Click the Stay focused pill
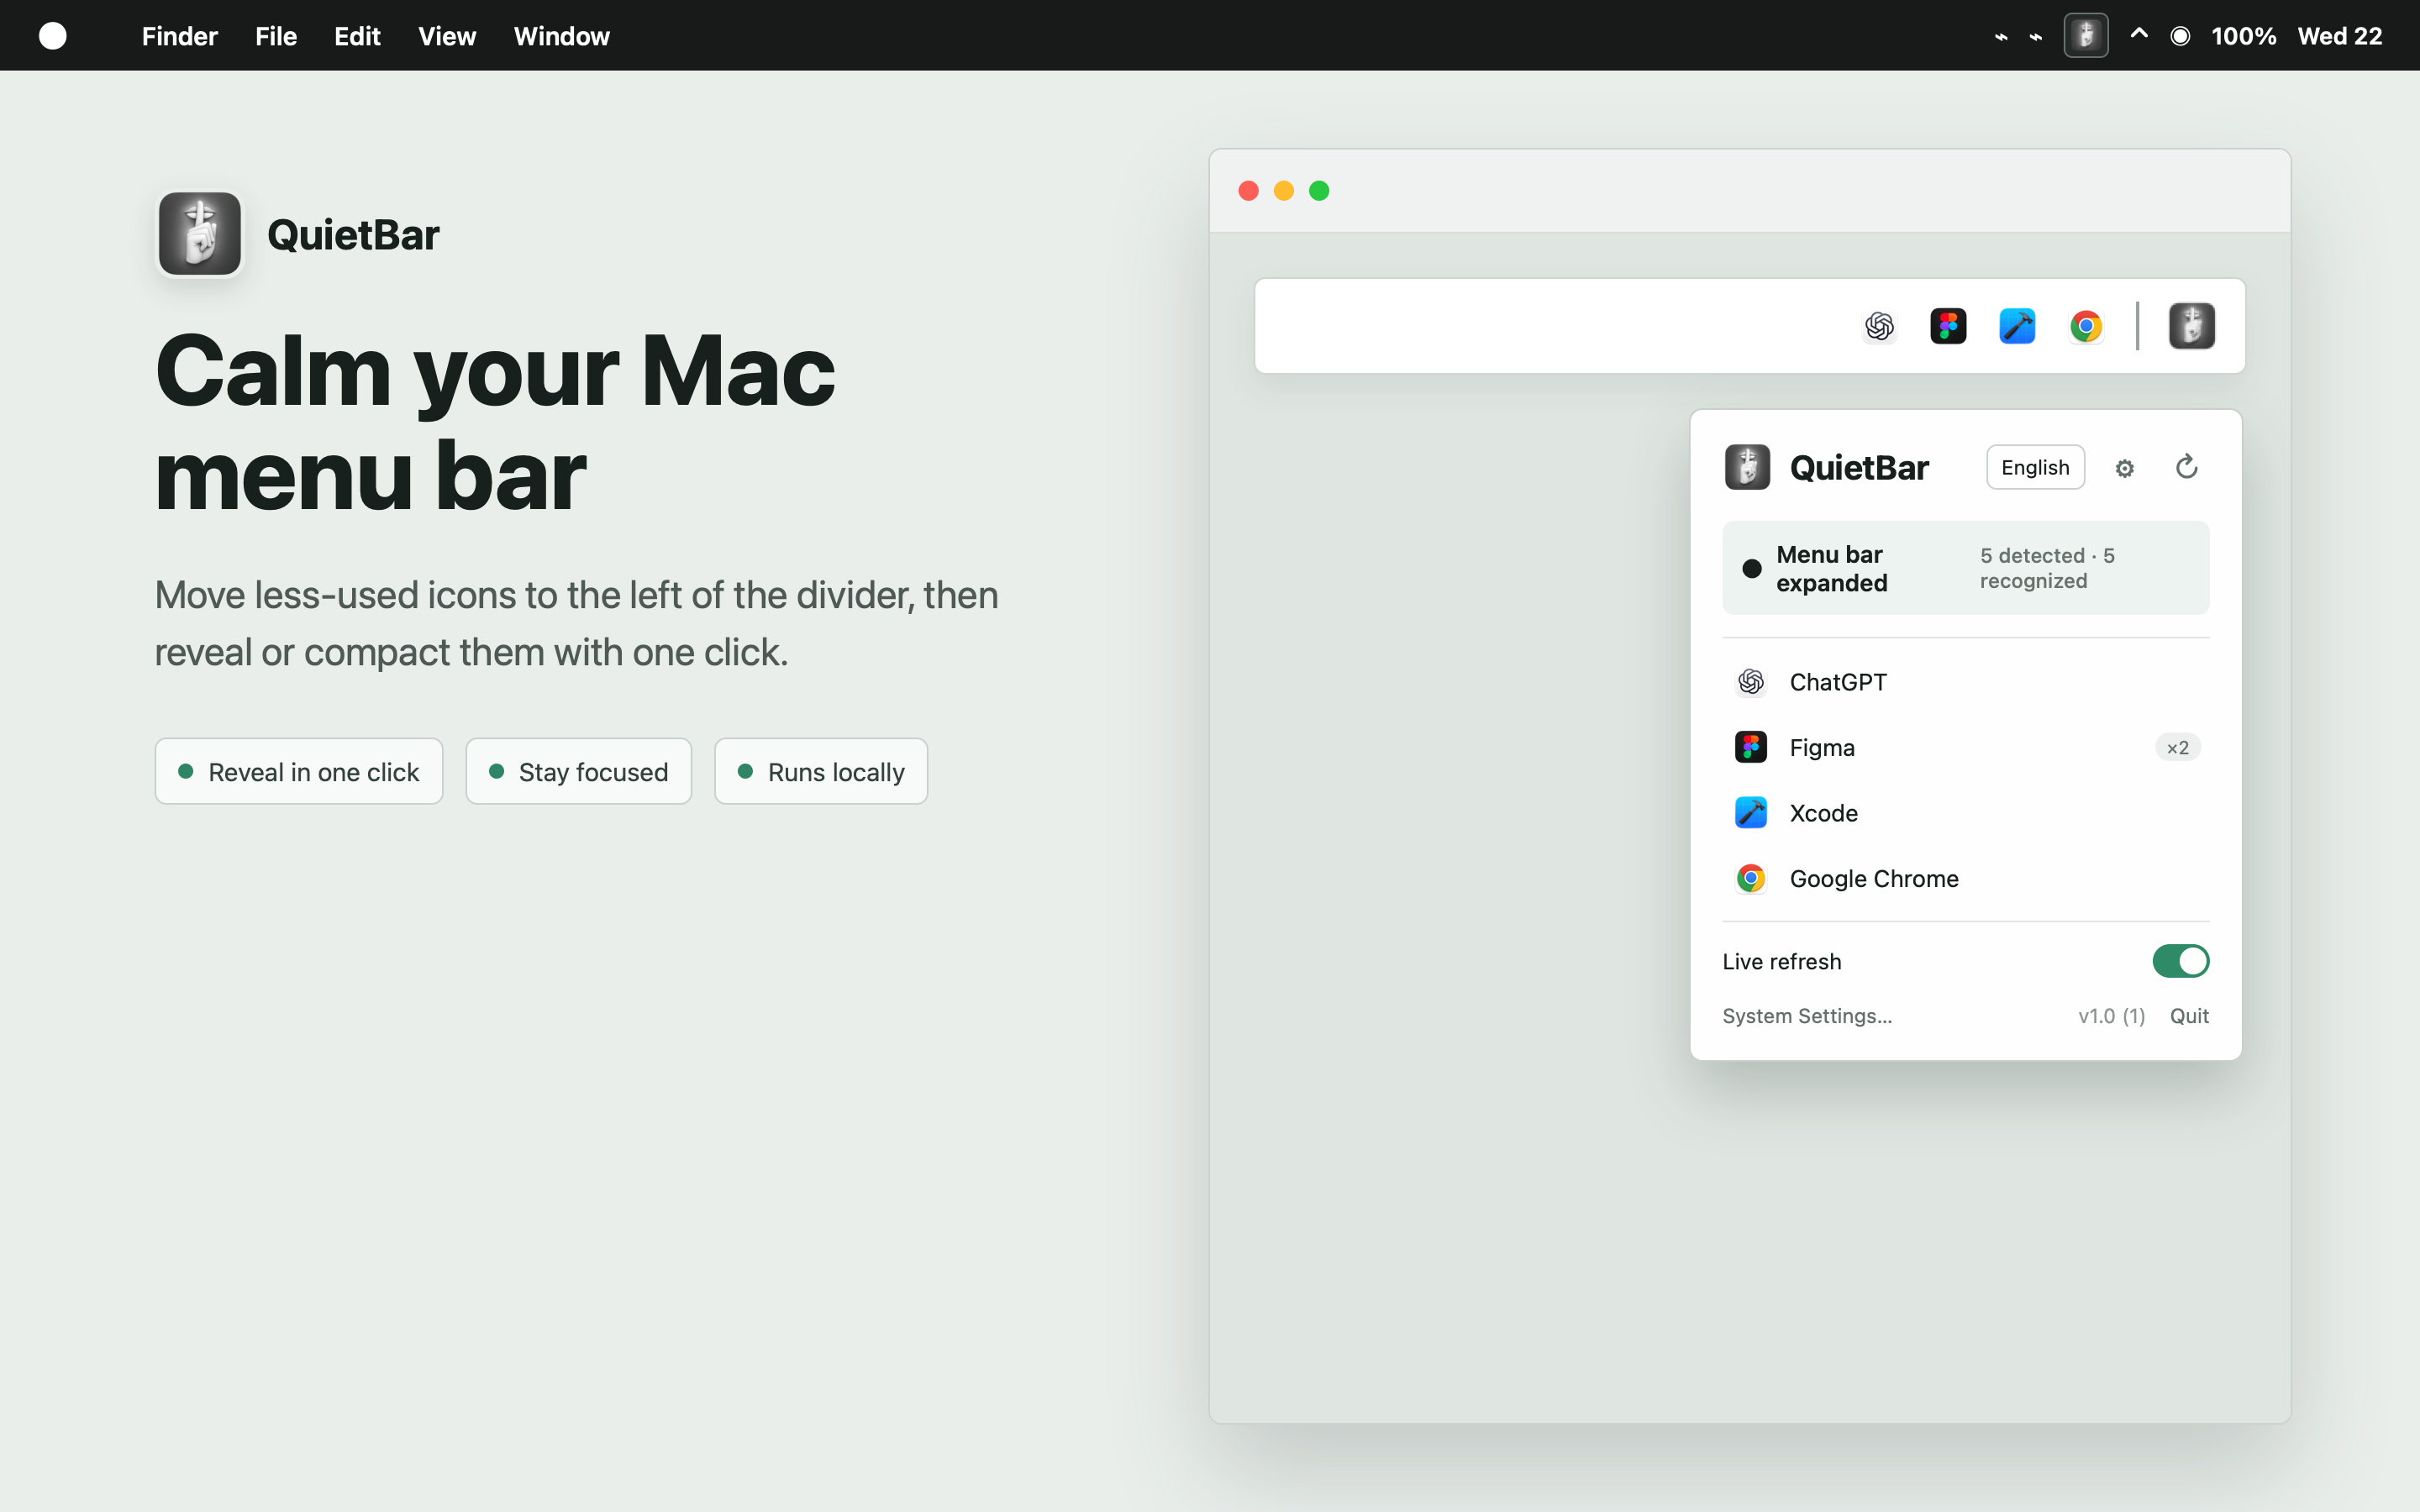Image resolution: width=2420 pixels, height=1512 pixels. pos(579,771)
